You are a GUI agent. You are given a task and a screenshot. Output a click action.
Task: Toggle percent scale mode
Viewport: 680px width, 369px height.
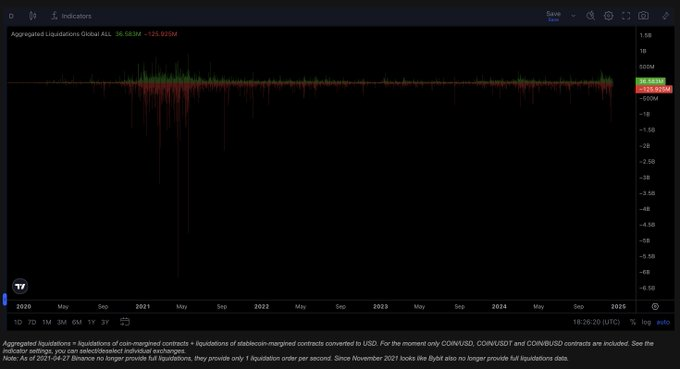pos(633,322)
